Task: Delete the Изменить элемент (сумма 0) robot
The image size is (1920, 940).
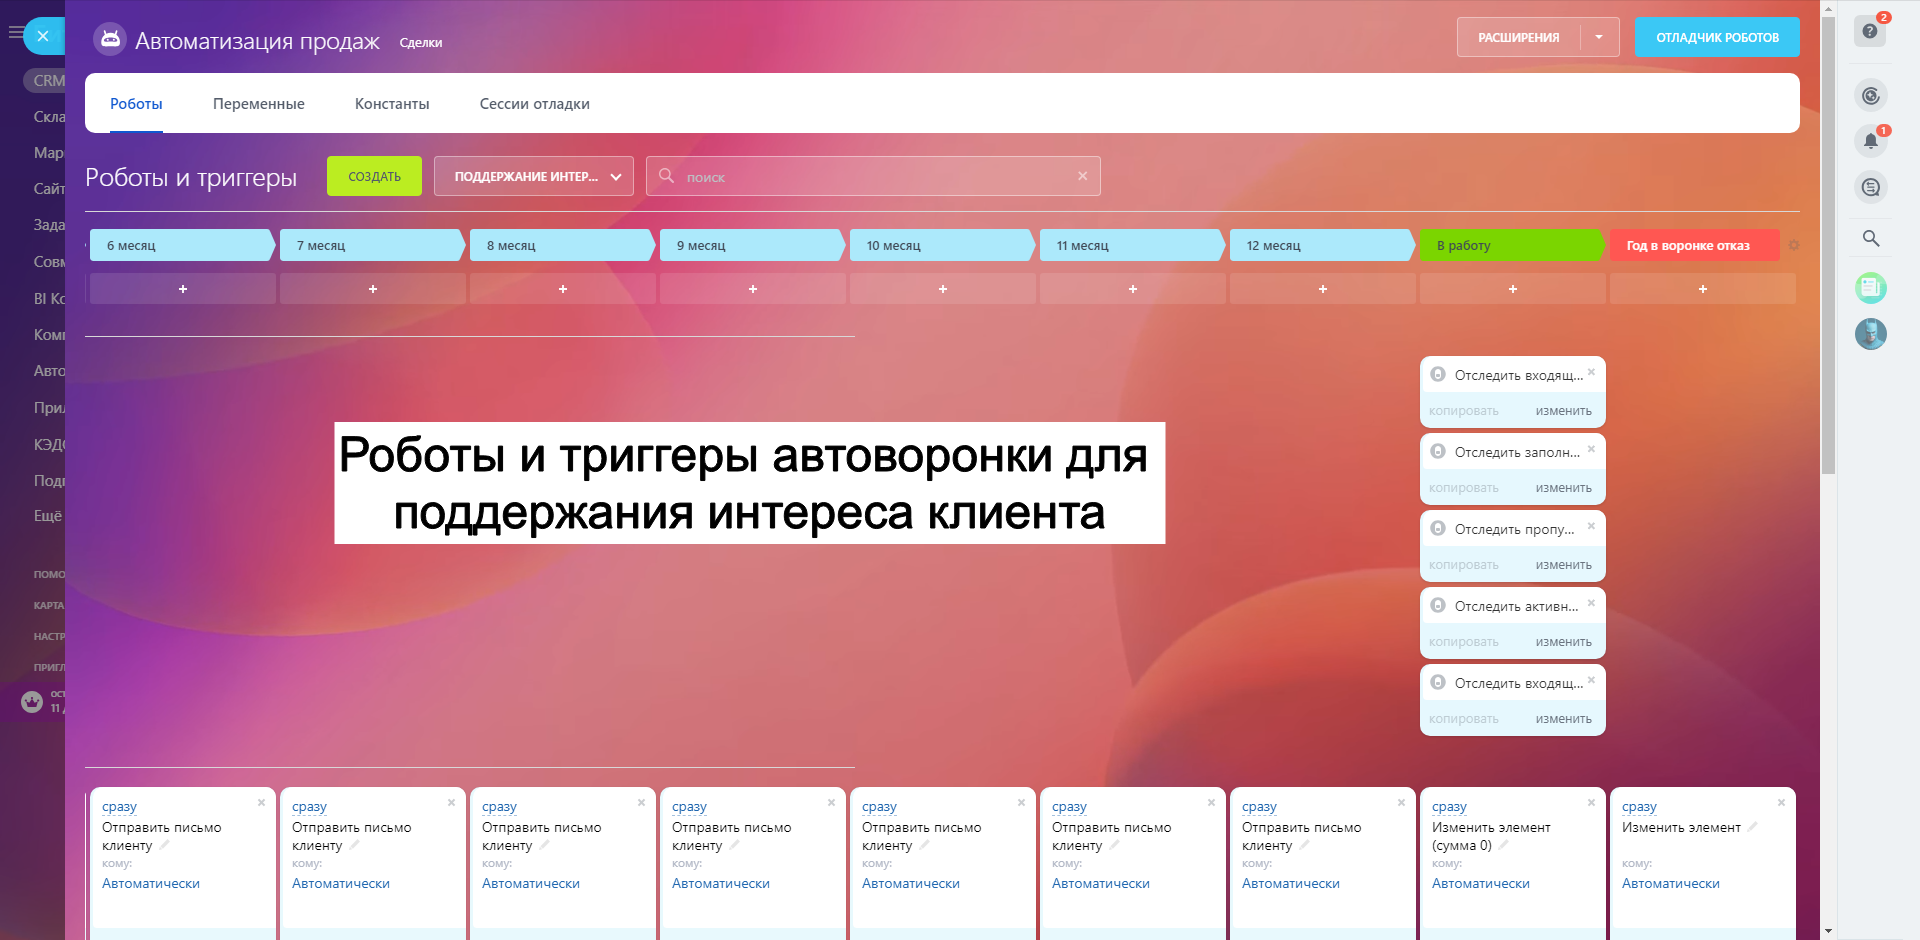Action: 1591,802
